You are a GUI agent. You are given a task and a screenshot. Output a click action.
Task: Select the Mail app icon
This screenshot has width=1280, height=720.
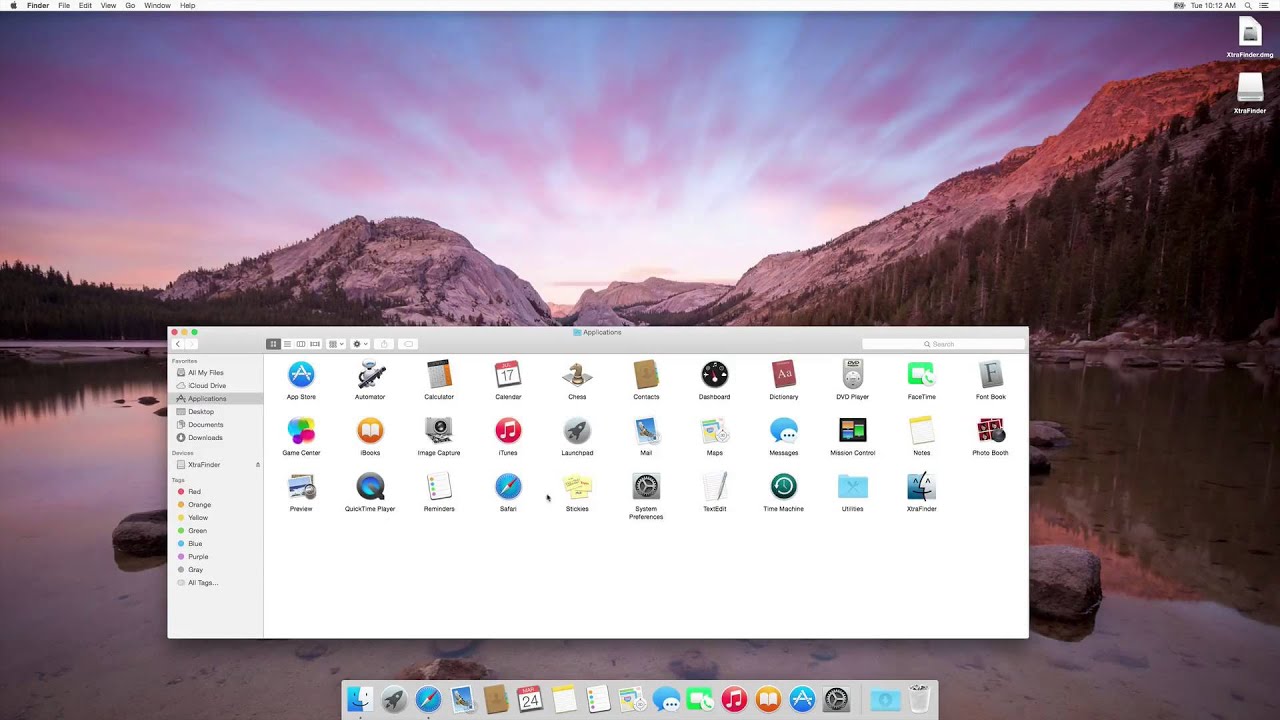pyautogui.click(x=646, y=431)
